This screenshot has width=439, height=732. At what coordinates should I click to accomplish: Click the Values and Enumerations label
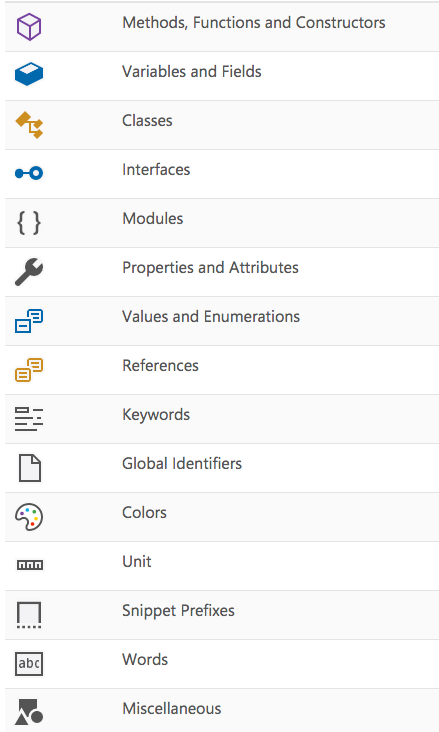pyautogui.click(x=211, y=317)
